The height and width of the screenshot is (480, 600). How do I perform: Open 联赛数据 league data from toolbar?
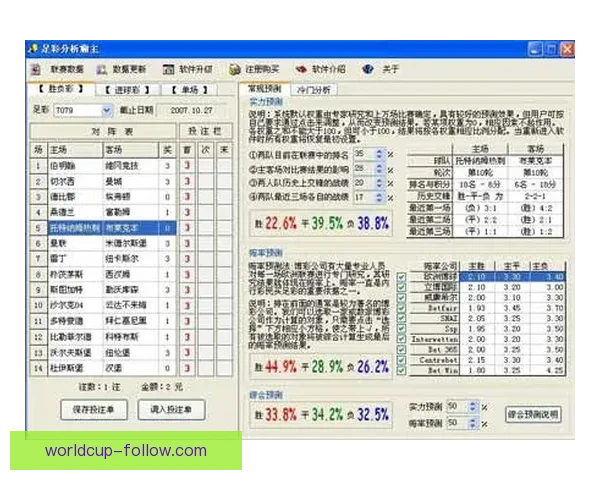(57, 69)
